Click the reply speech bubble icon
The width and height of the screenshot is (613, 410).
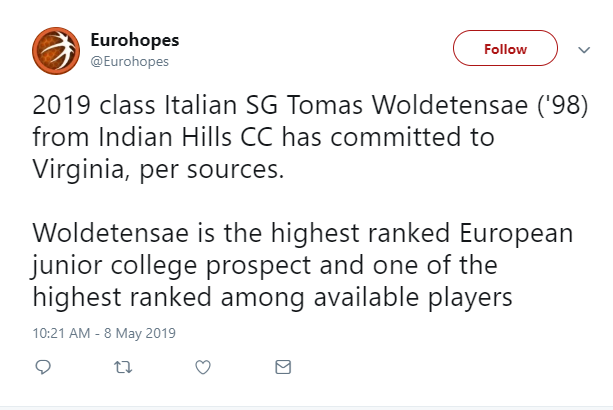click(43, 367)
